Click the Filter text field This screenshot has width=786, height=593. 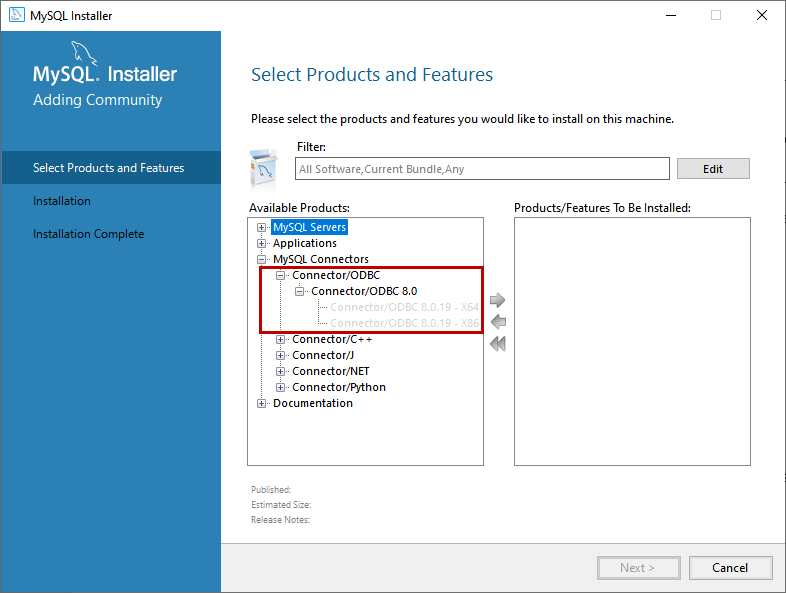pos(482,169)
